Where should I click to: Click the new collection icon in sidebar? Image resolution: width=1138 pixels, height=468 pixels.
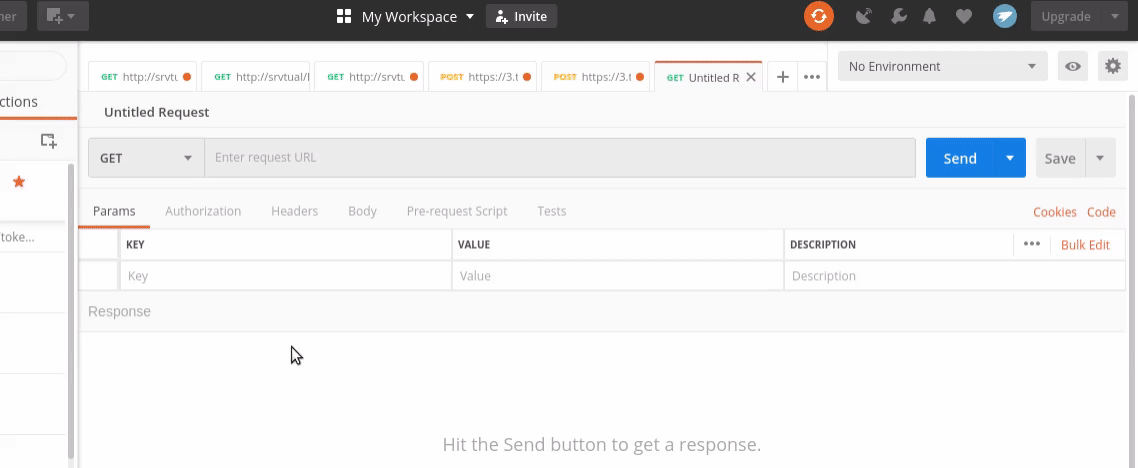pos(48,141)
